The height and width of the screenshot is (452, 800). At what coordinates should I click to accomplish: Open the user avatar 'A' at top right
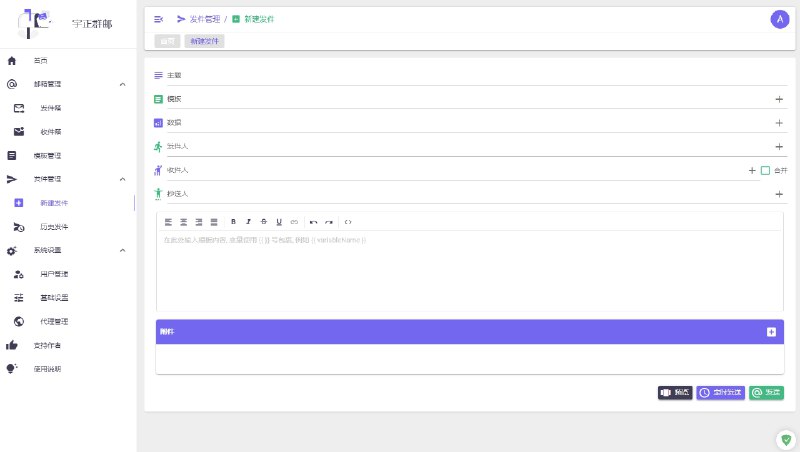[x=780, y=19]
